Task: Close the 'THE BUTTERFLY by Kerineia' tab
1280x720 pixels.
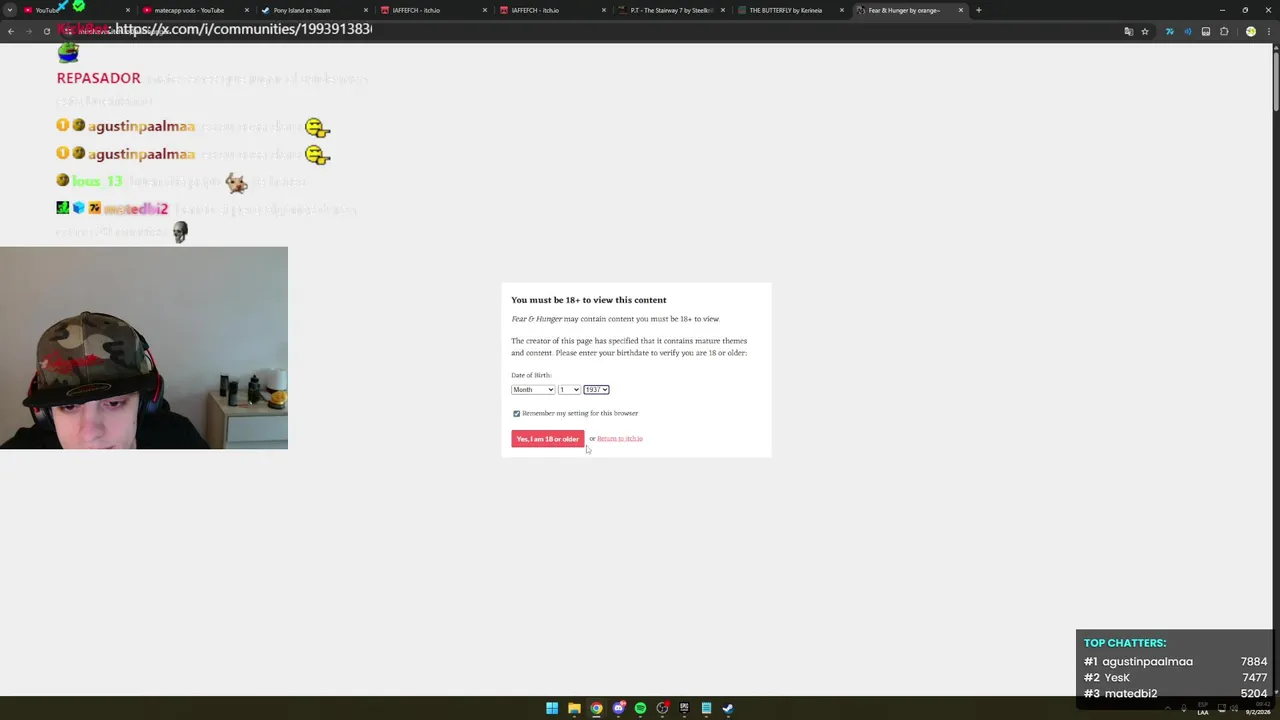Action: click(842, 10)
